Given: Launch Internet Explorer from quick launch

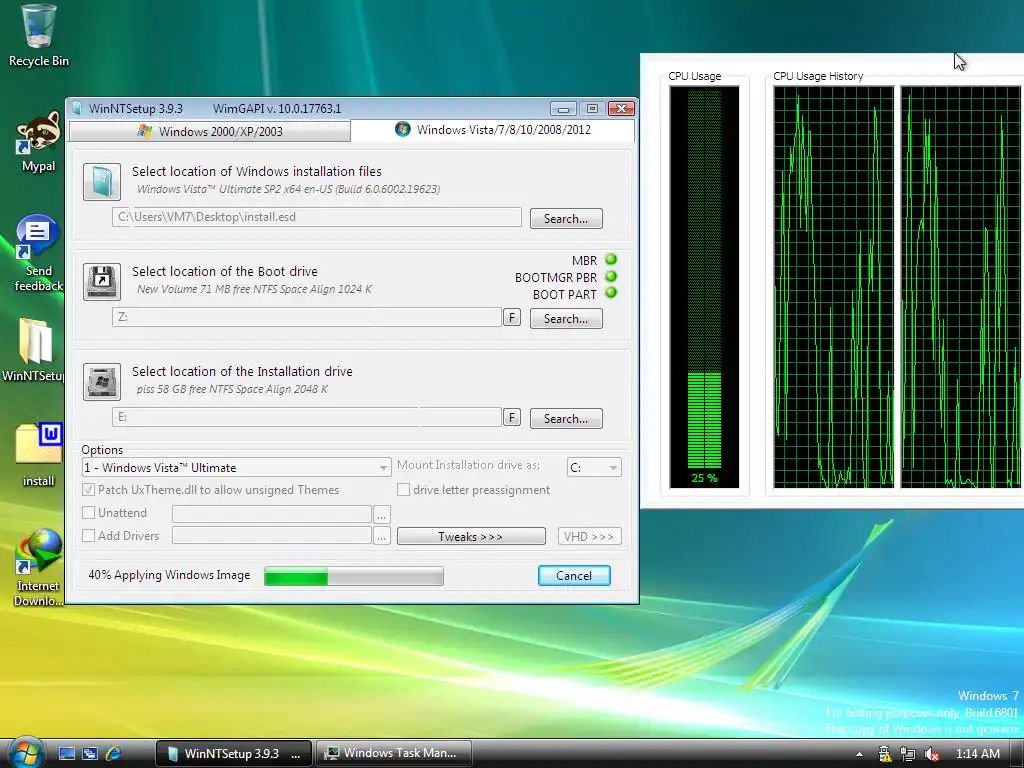Looking at the screenshot, I should coord(113,753).
